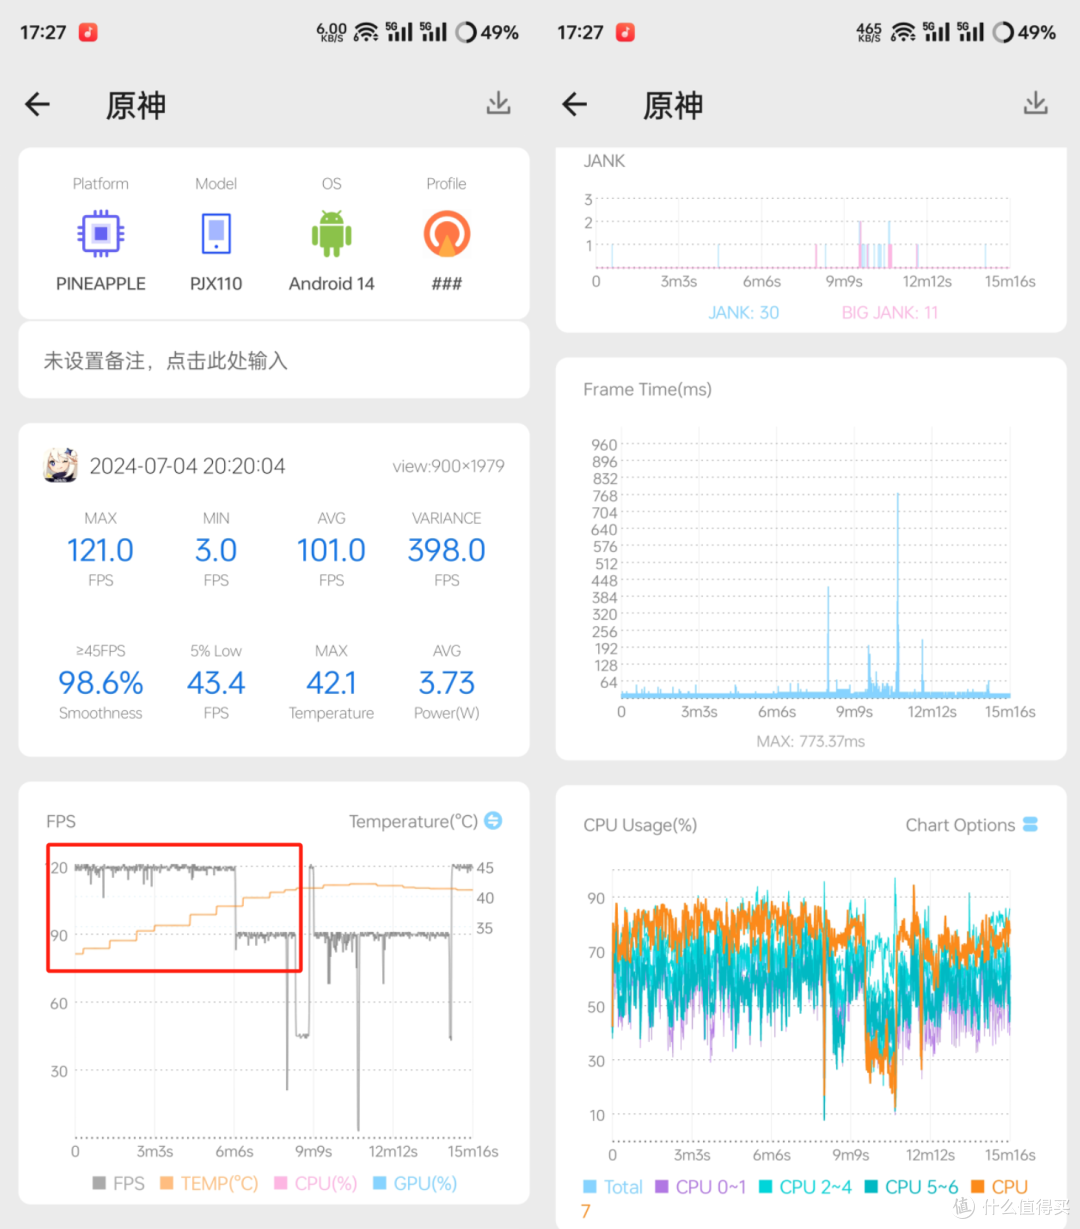This screenshot has height=1229, width=1080.
Task: Select the 42.1 MAX Temperature value
Action: tap(331, 683)
